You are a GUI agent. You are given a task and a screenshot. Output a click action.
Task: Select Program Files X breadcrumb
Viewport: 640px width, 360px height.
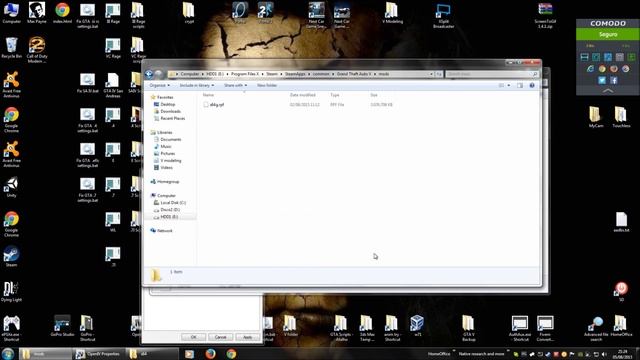click(245, 74)
